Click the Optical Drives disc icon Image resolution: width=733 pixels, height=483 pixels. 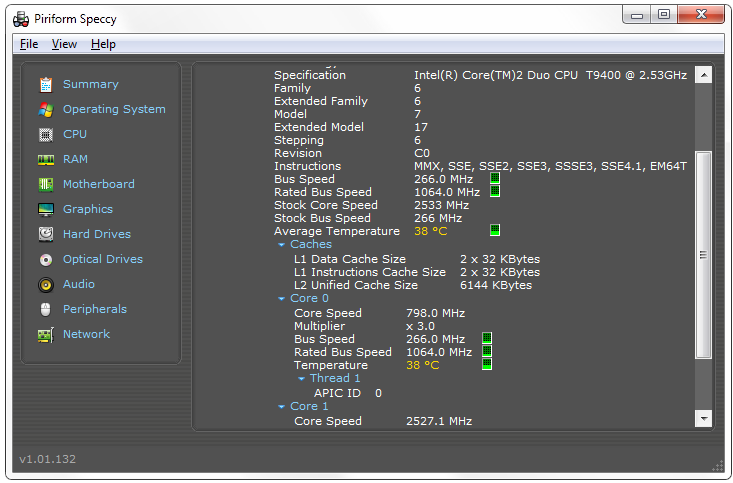coord(46,260)
